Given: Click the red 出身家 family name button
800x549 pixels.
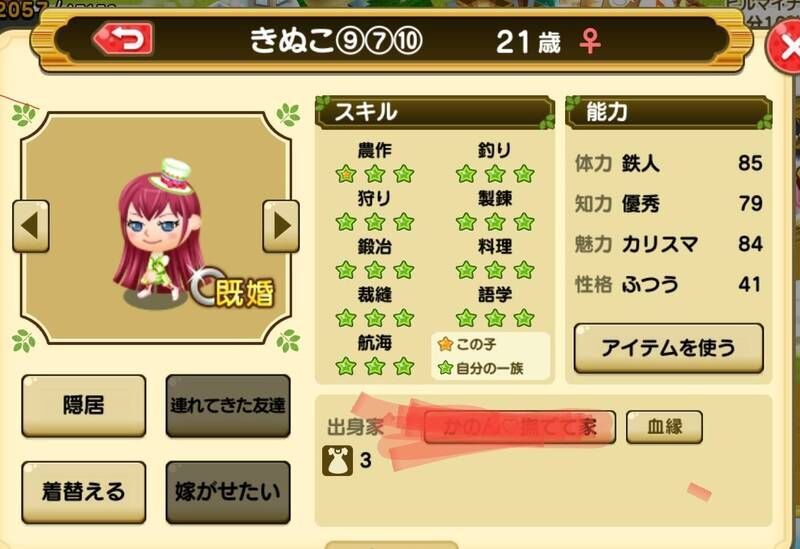Looking at the screenshot, I should (519, 427).
